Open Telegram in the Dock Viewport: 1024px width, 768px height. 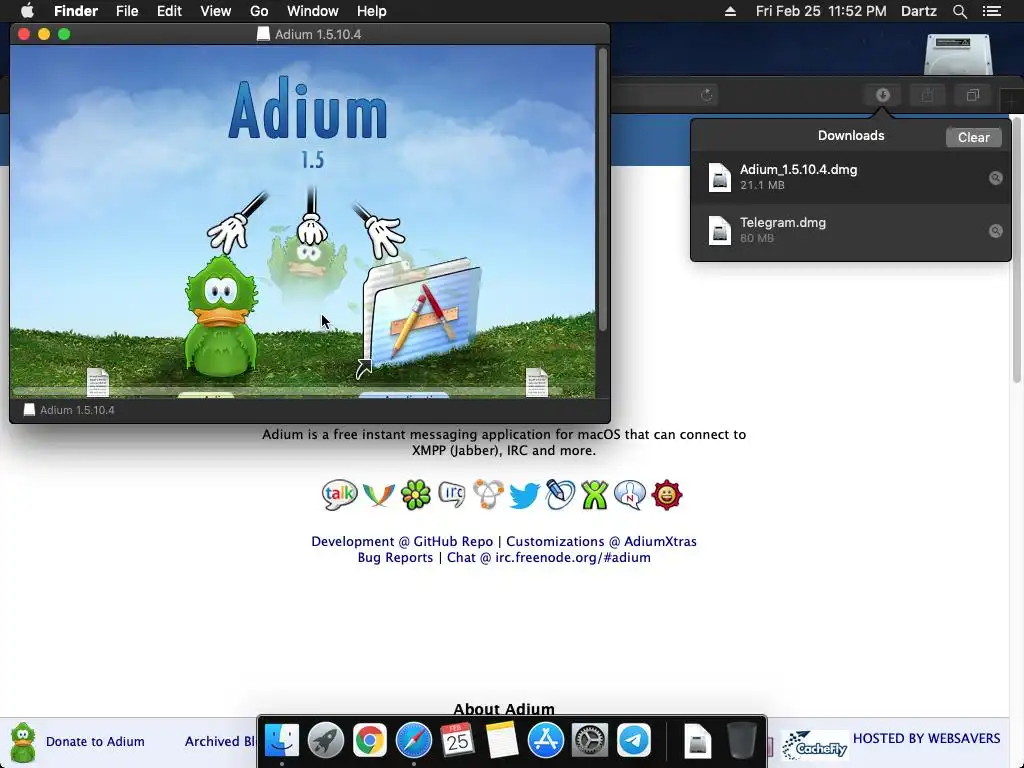click(633, 740)
